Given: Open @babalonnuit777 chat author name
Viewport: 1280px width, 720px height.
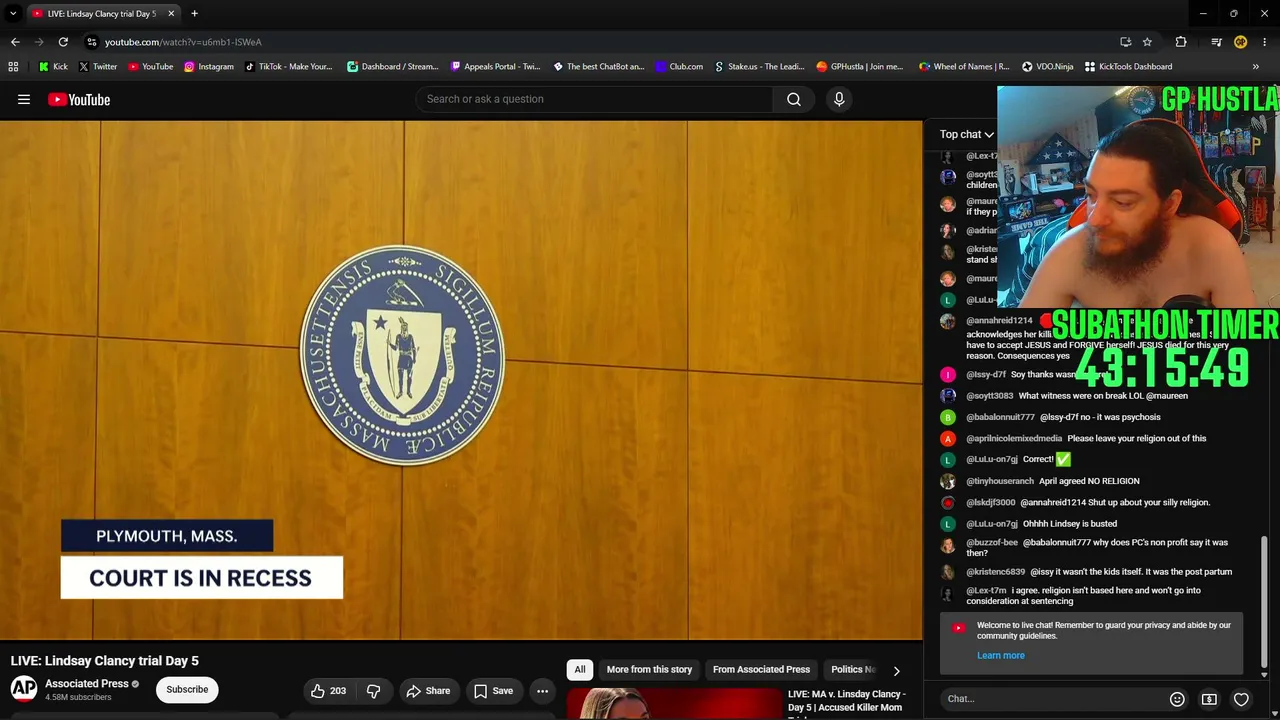Looking at the screenshot, I should 1000,417.
